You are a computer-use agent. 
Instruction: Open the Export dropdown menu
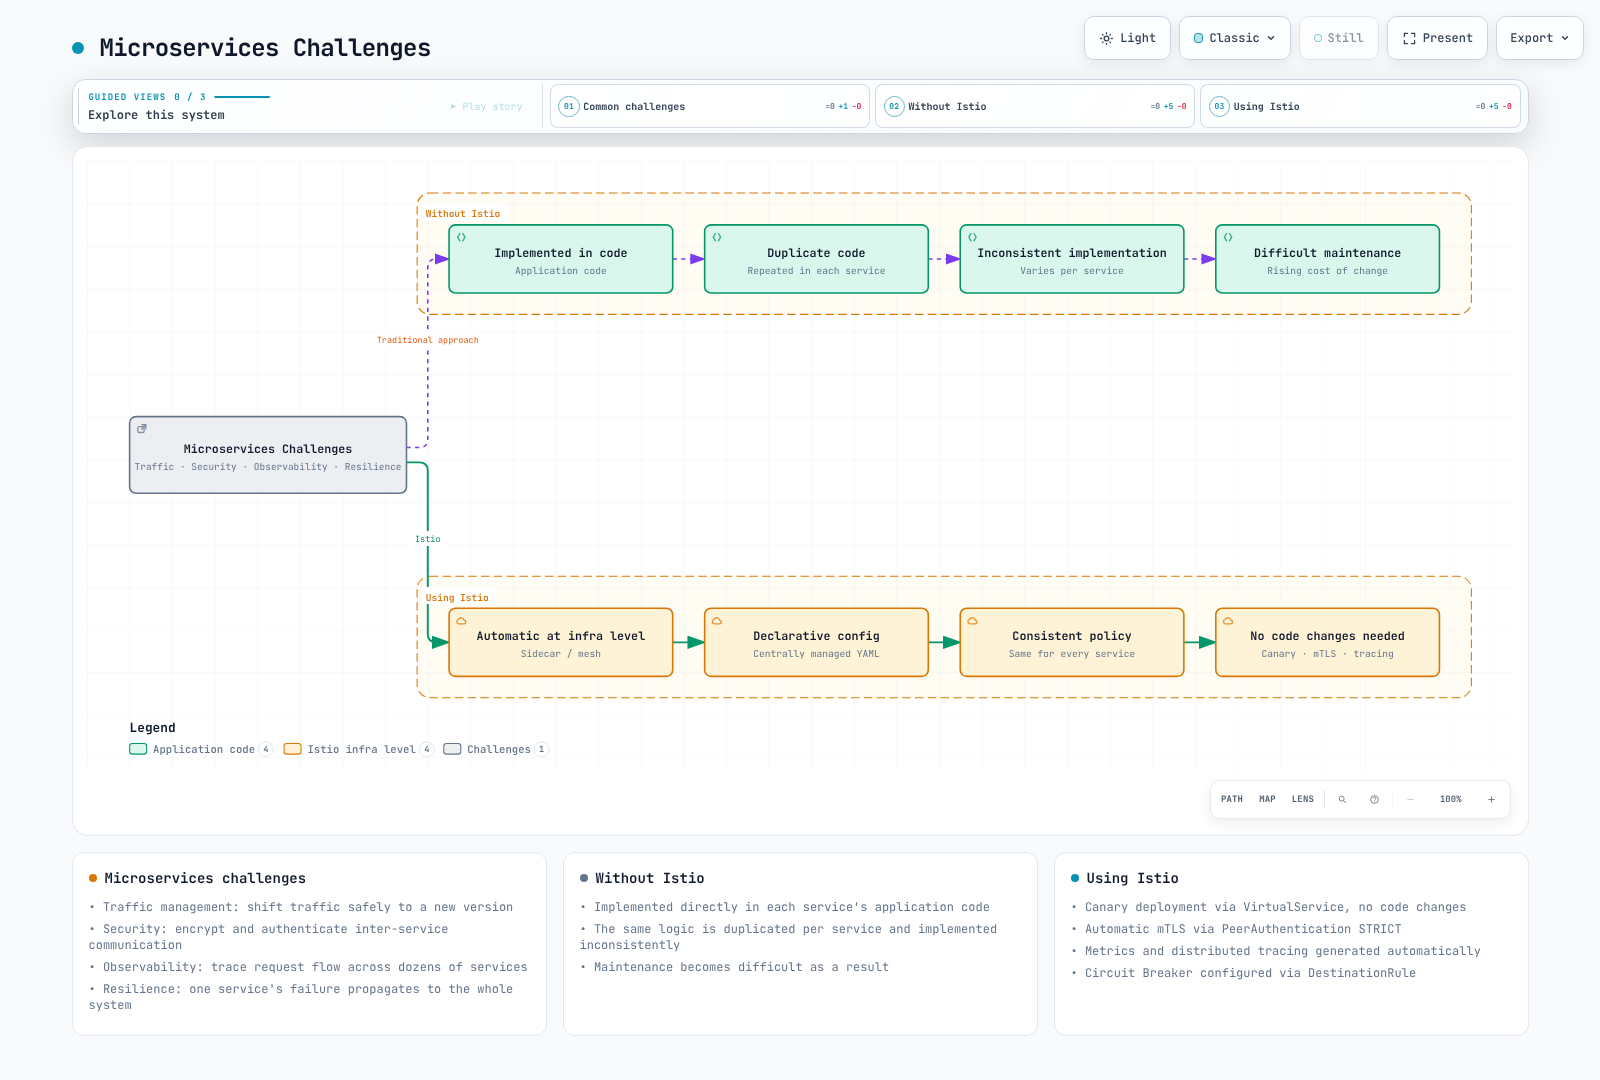pyautogui.click(x=1540, y=38)
